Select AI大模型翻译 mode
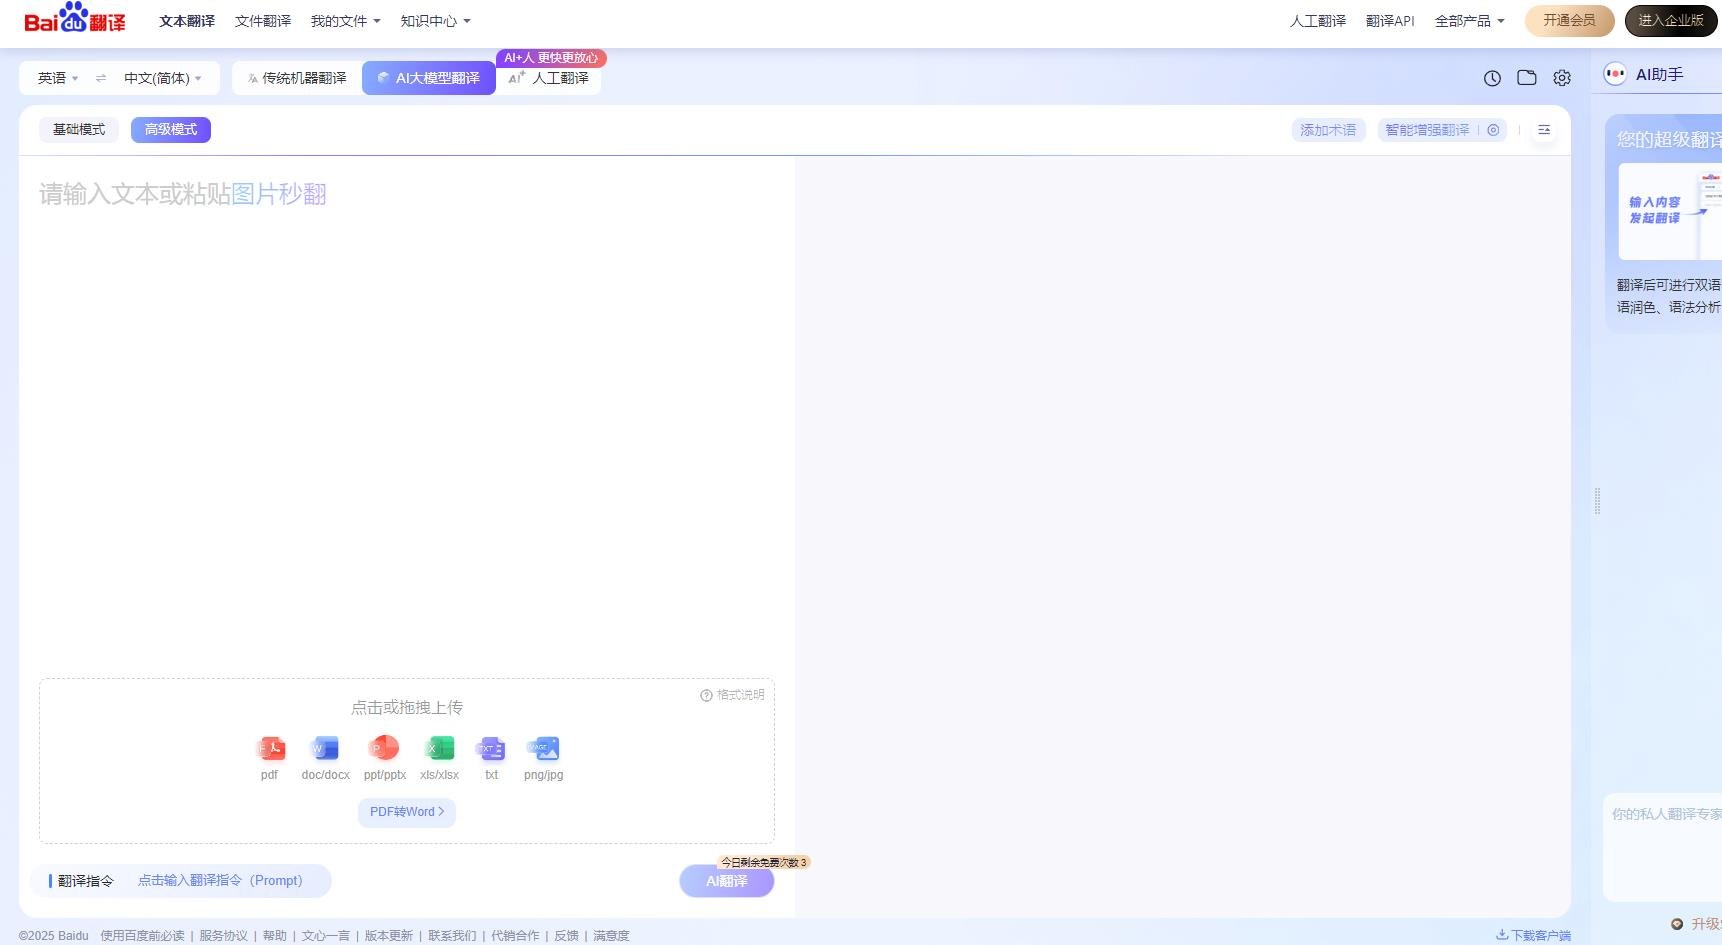This screenshot has height=945, width=1722. [x=429, y=78]
